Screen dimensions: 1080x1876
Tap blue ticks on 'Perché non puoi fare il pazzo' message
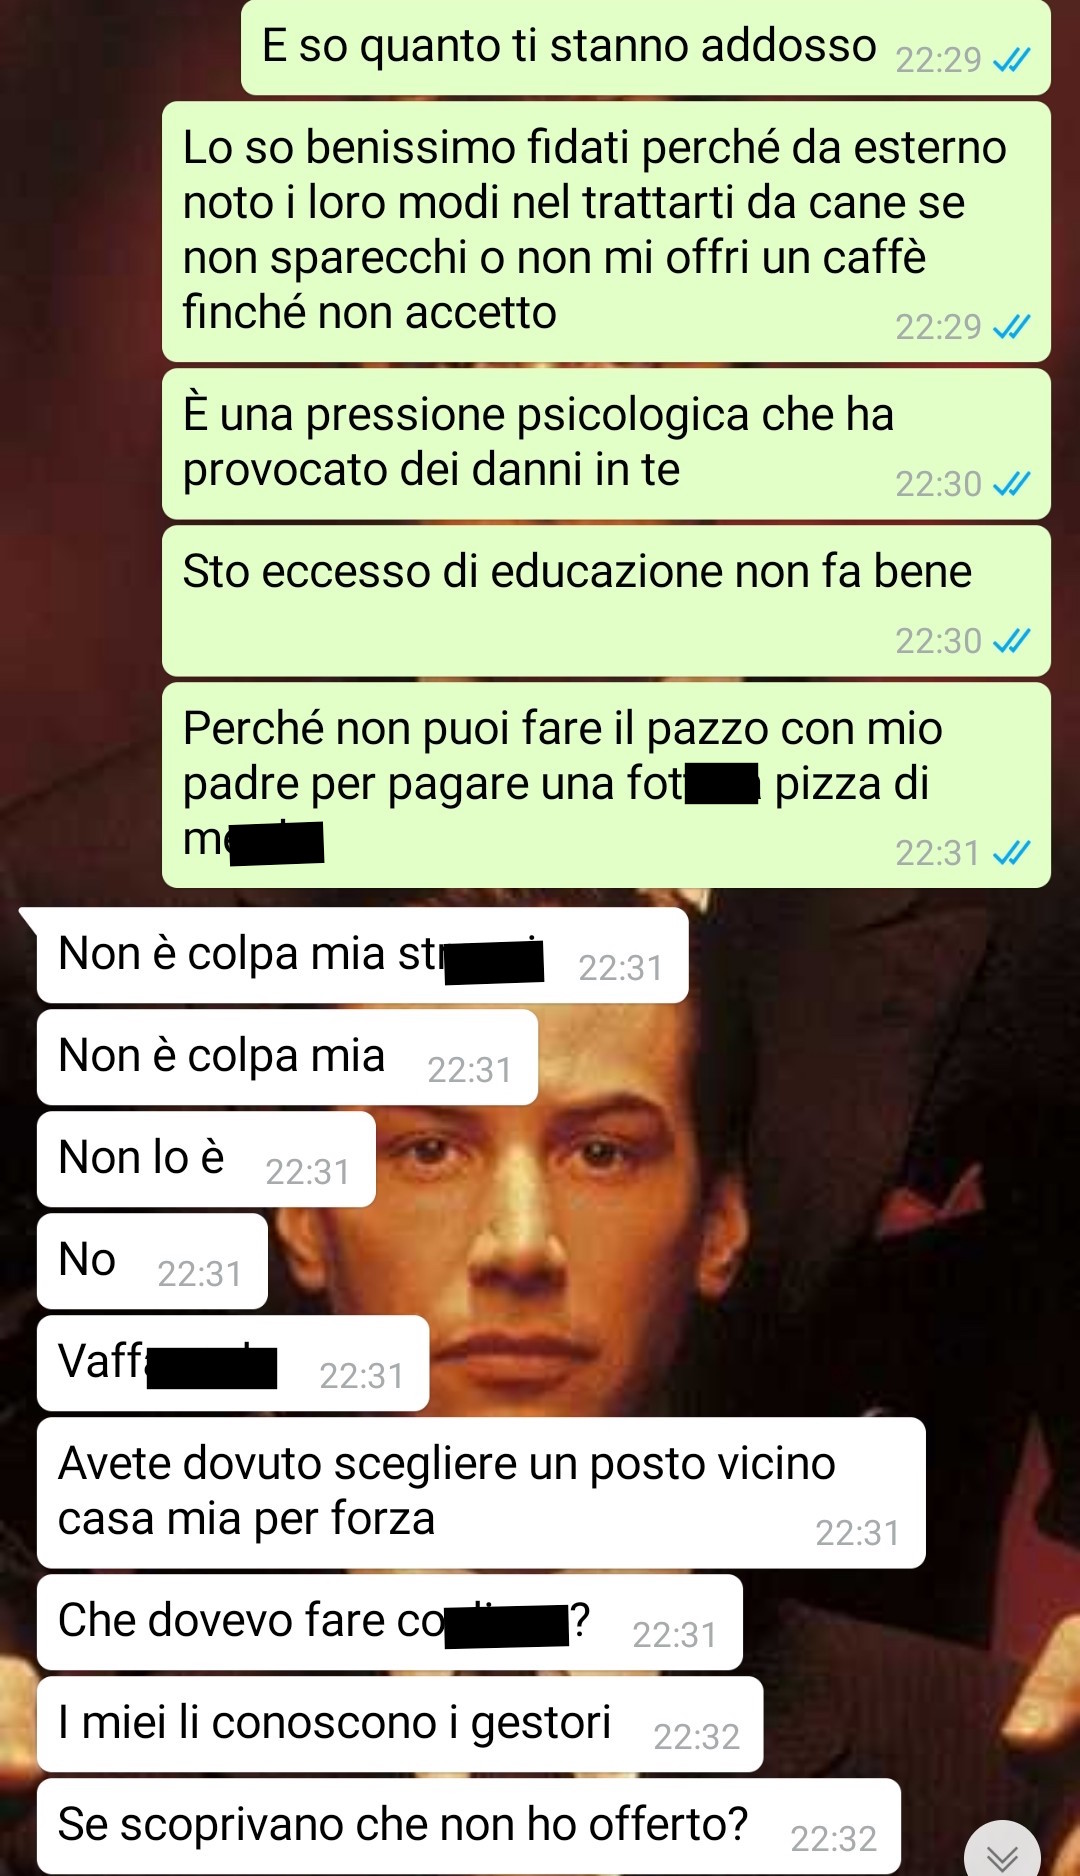[x=1011, y=853]
